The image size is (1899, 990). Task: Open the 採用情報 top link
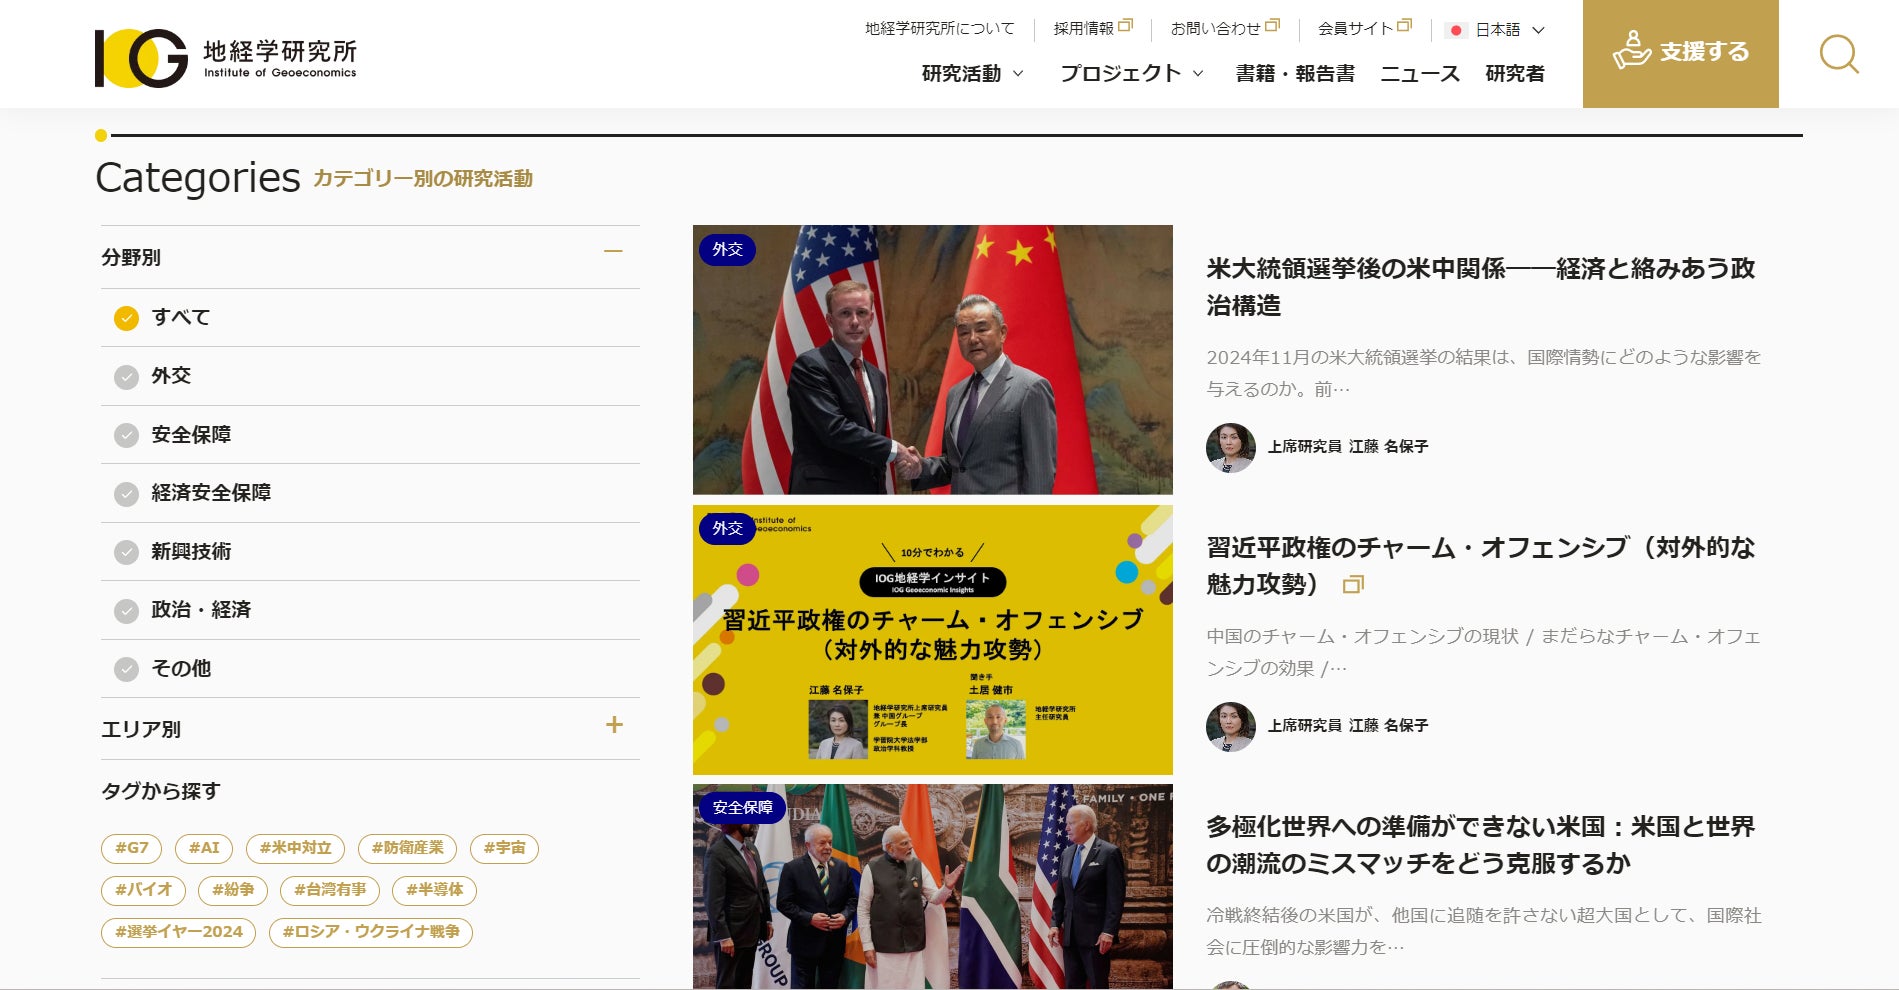click(1084, 29)
